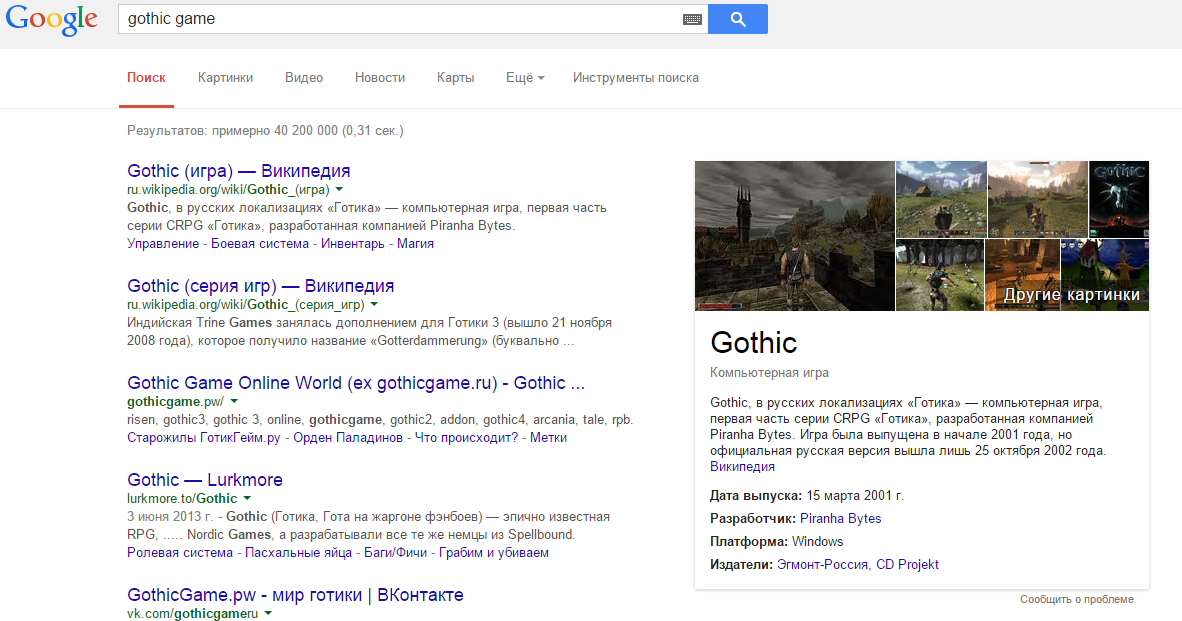Screen dimensions: 1182x621
Task: Click the blue magnifier search button
Action: pyautogui.click(x=738, y=19)
